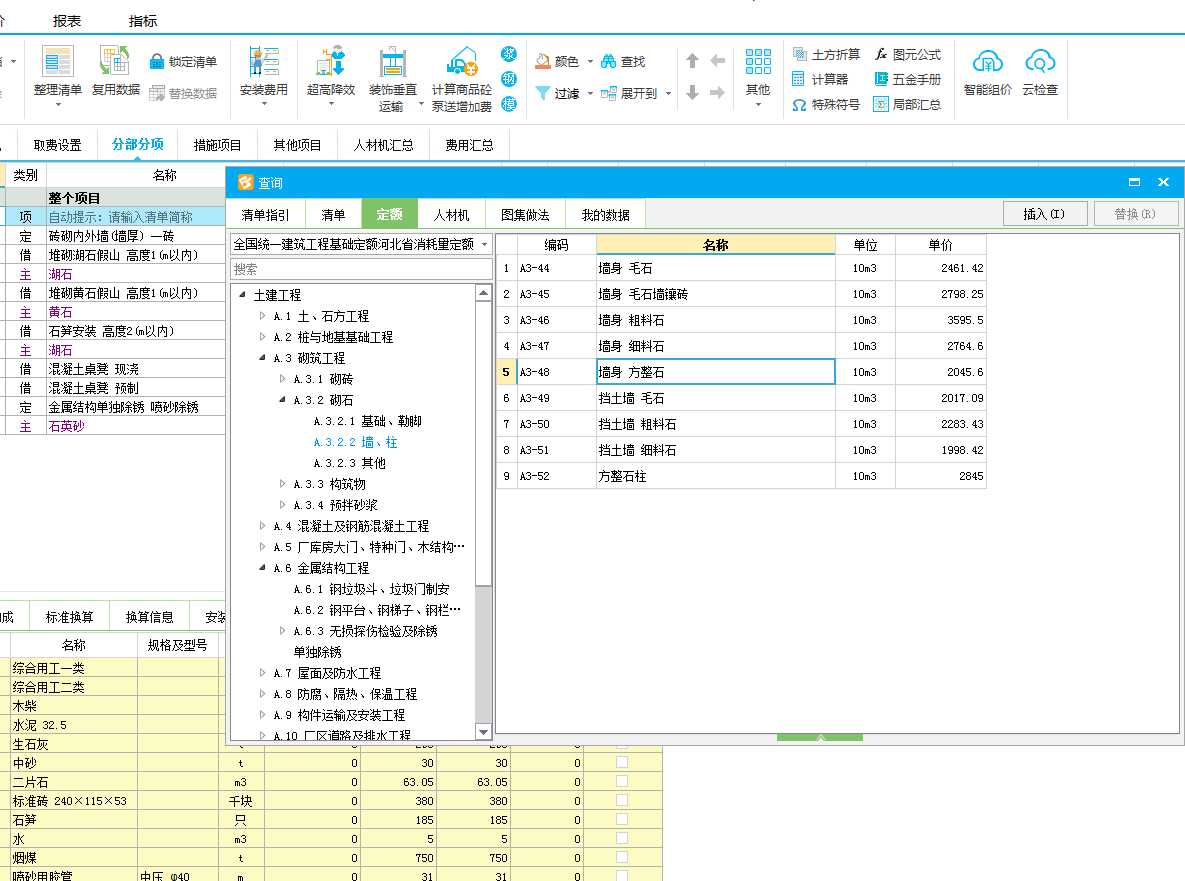Open the 其他 grid icon

[758, 61]
